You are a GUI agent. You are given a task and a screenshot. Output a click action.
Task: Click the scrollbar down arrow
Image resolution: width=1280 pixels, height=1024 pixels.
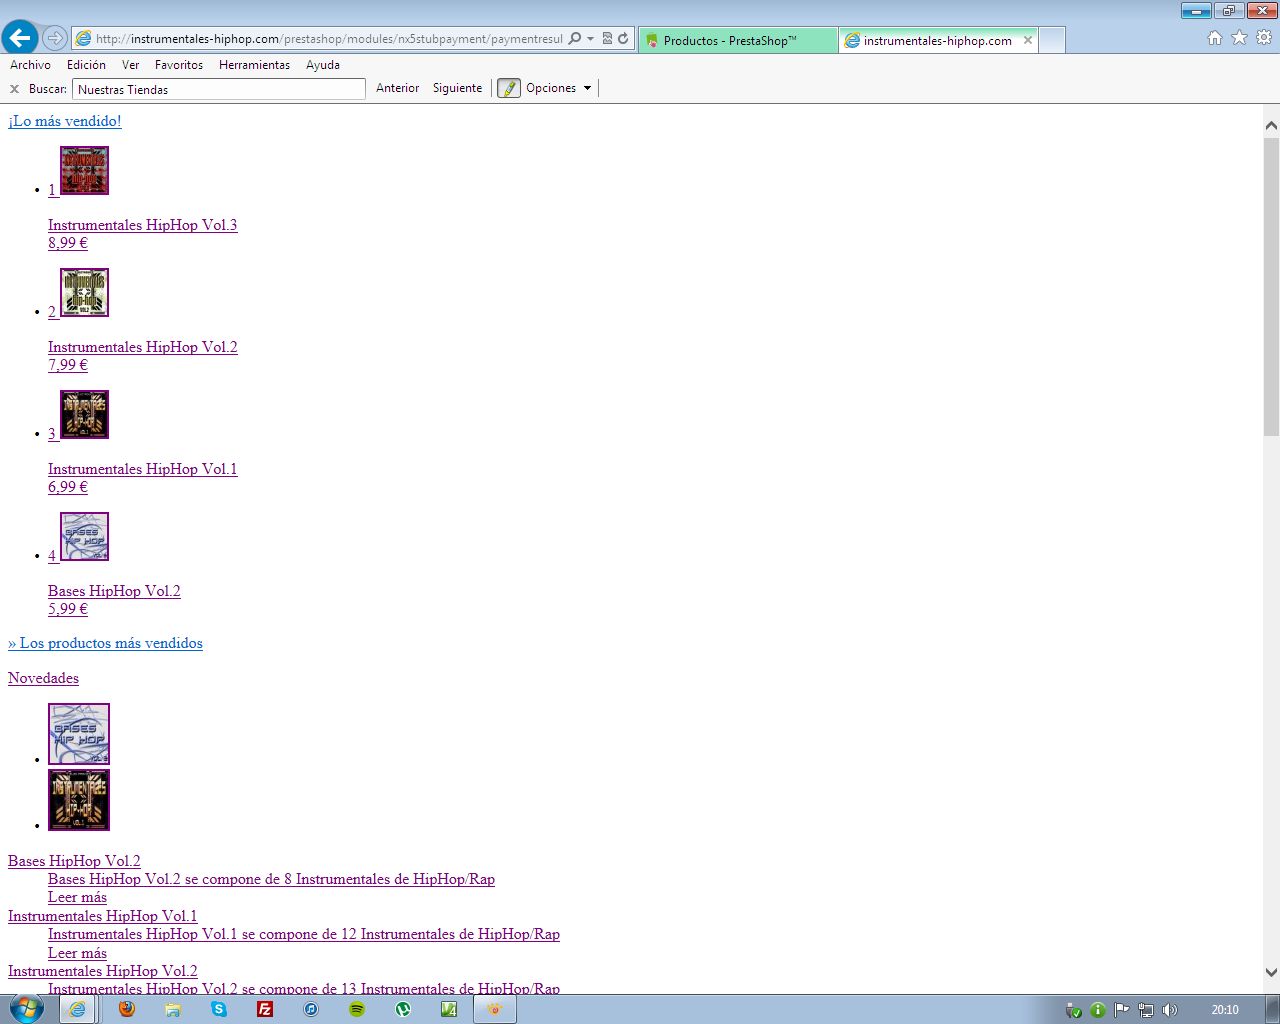click(x=1271, y=972)
